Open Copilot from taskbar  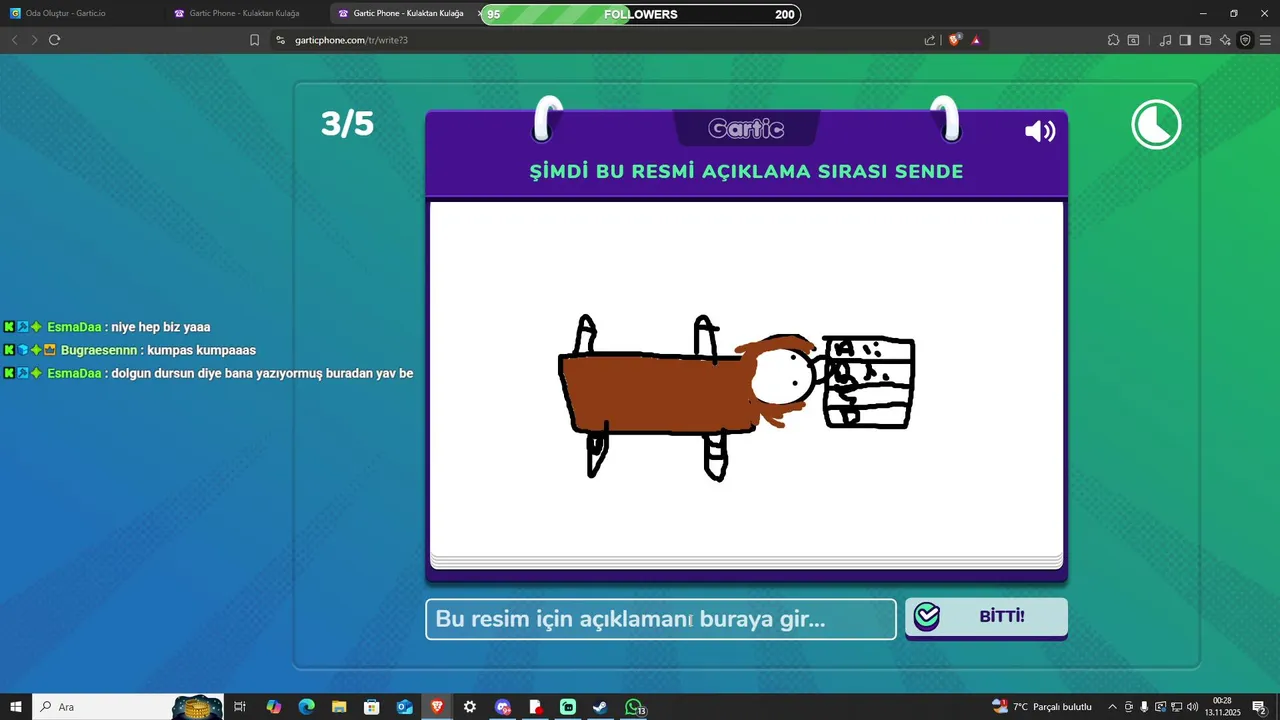[274, 707]
